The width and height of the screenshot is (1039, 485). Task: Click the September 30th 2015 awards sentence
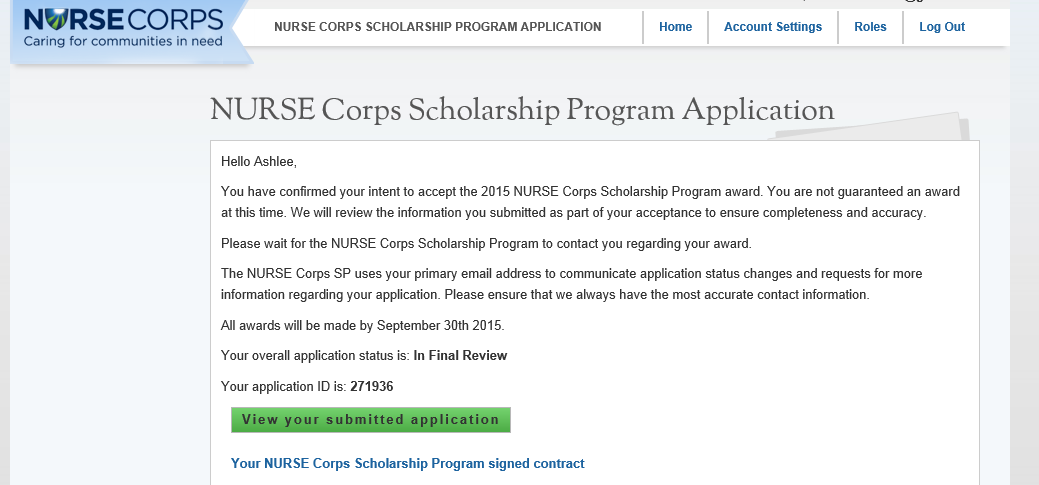point(363,325)
